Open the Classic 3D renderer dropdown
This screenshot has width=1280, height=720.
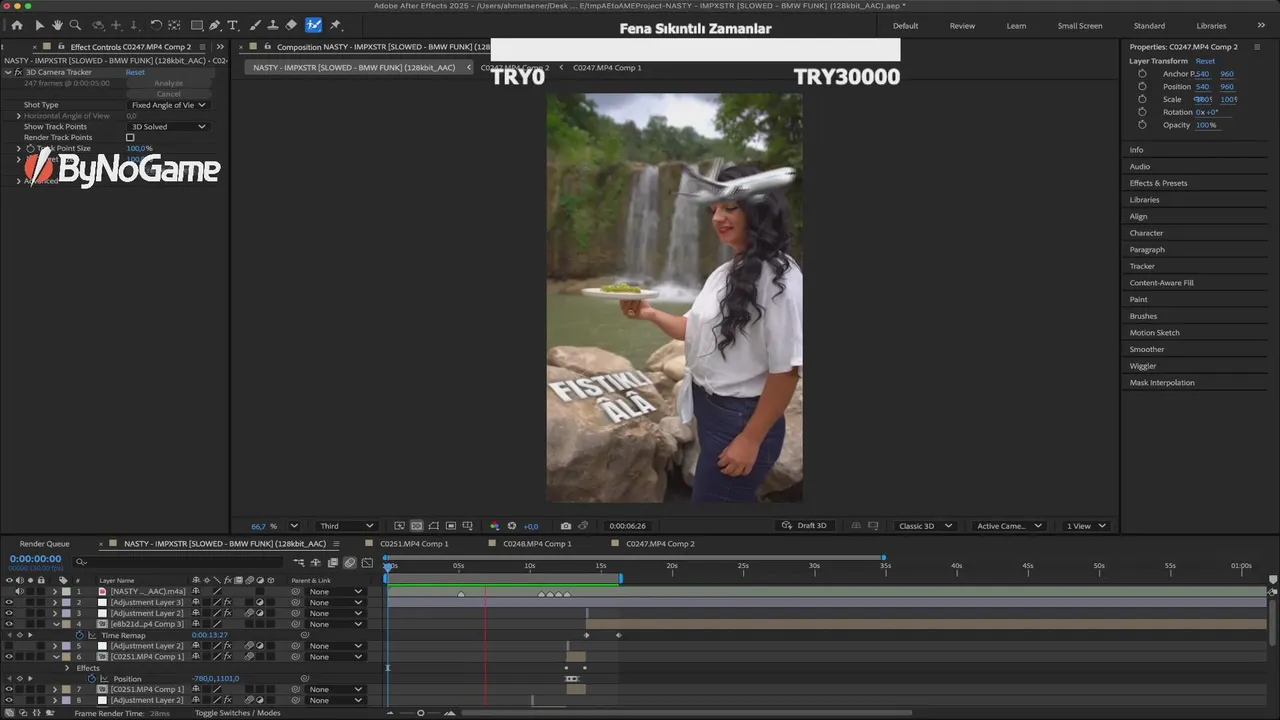[925, 526]
